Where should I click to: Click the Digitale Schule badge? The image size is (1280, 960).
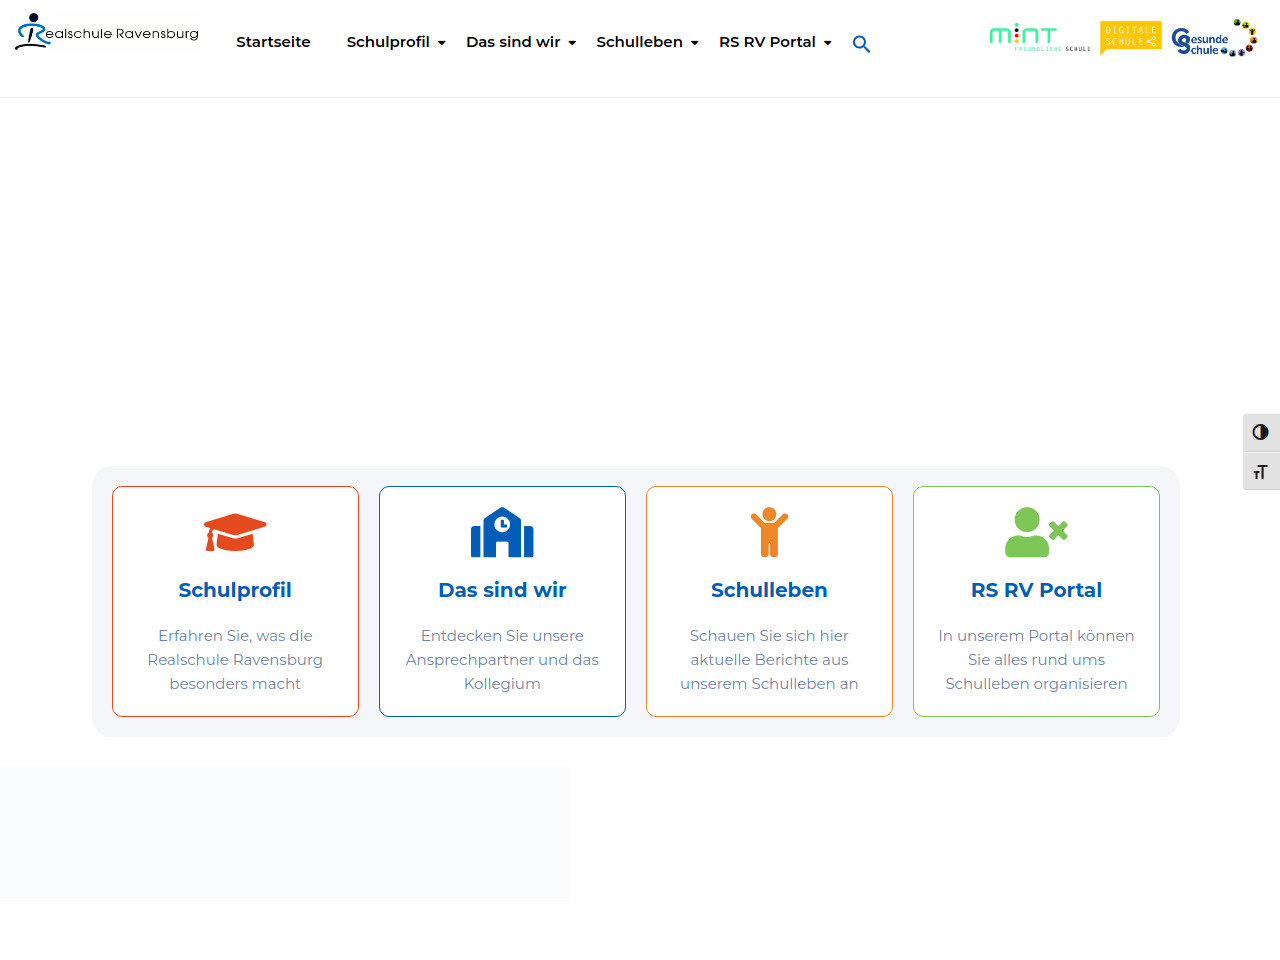(x=1130, y=37)
